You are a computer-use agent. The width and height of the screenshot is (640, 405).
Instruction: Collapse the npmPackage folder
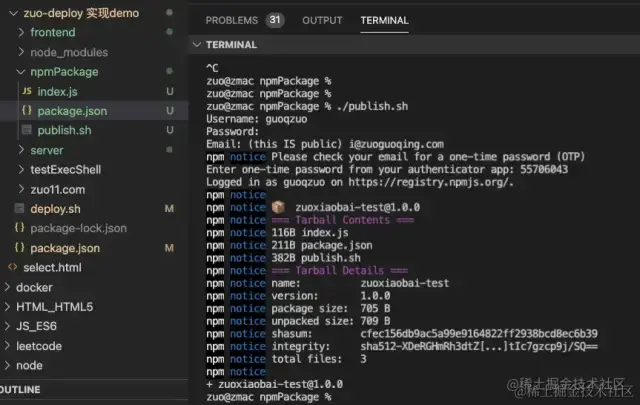[x=20, y=72]
